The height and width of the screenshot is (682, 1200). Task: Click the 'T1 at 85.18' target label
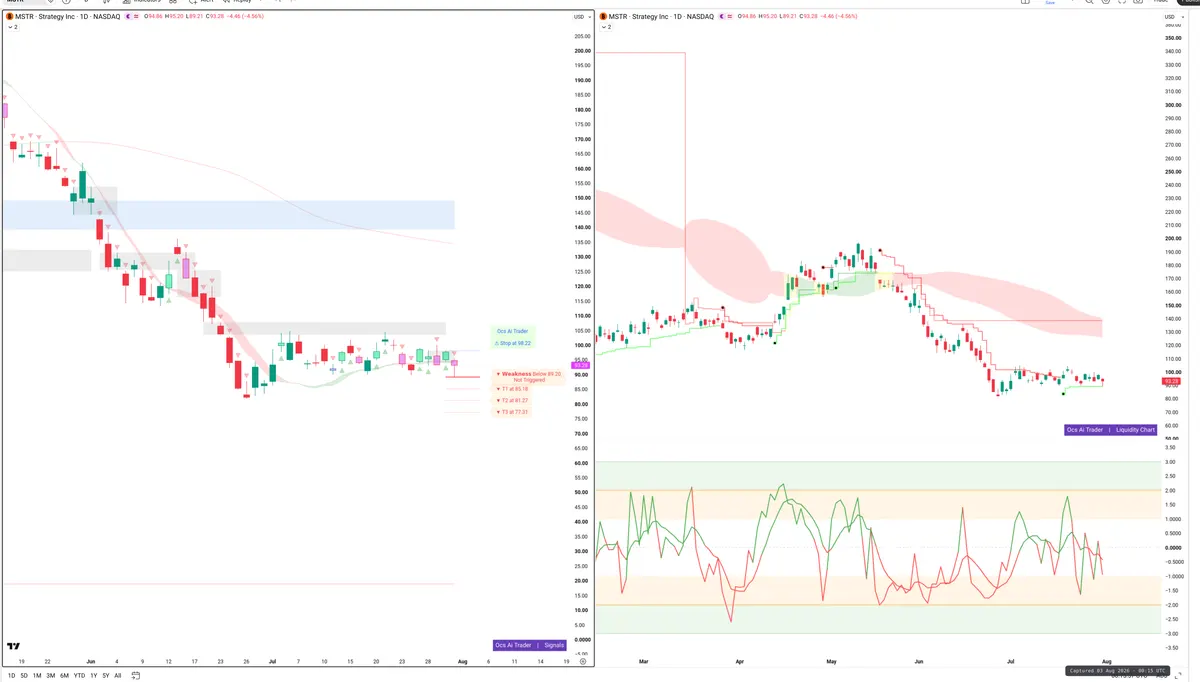point(513,388)
